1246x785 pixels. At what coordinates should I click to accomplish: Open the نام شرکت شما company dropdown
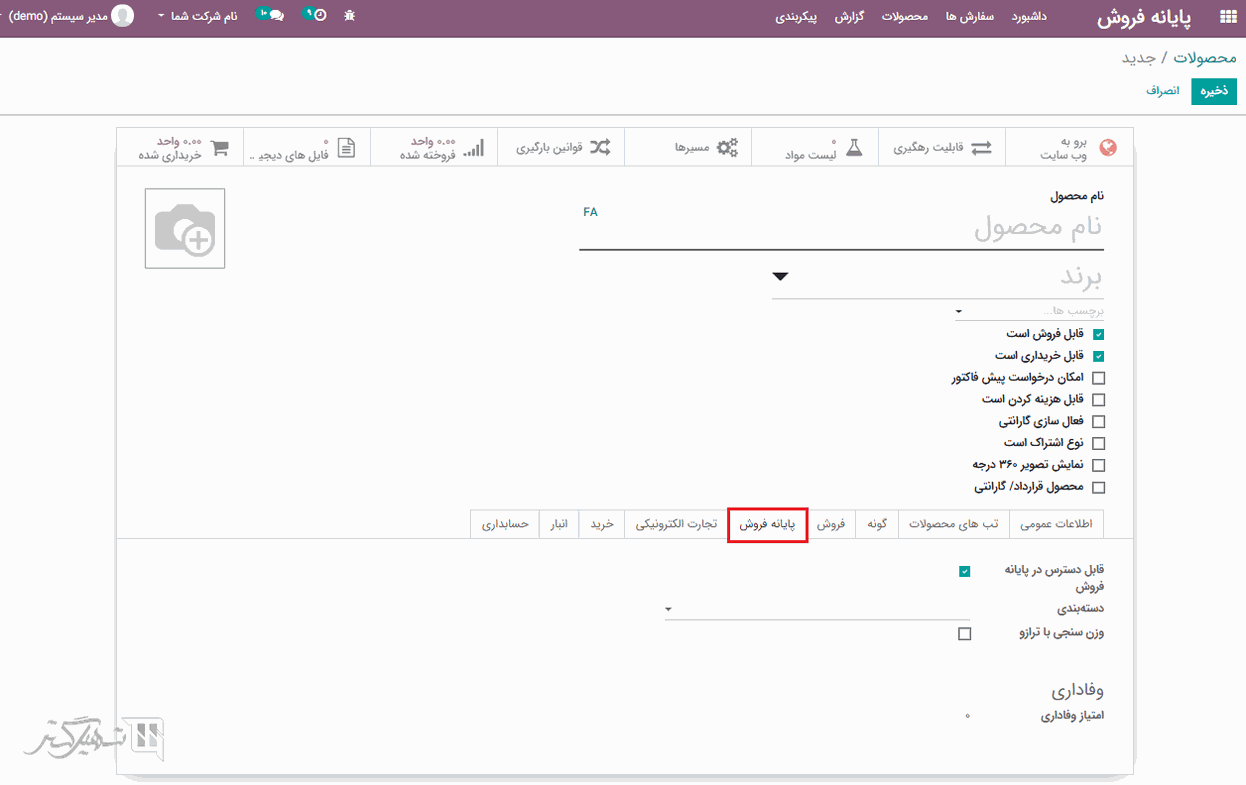click(x=198, y=17)
